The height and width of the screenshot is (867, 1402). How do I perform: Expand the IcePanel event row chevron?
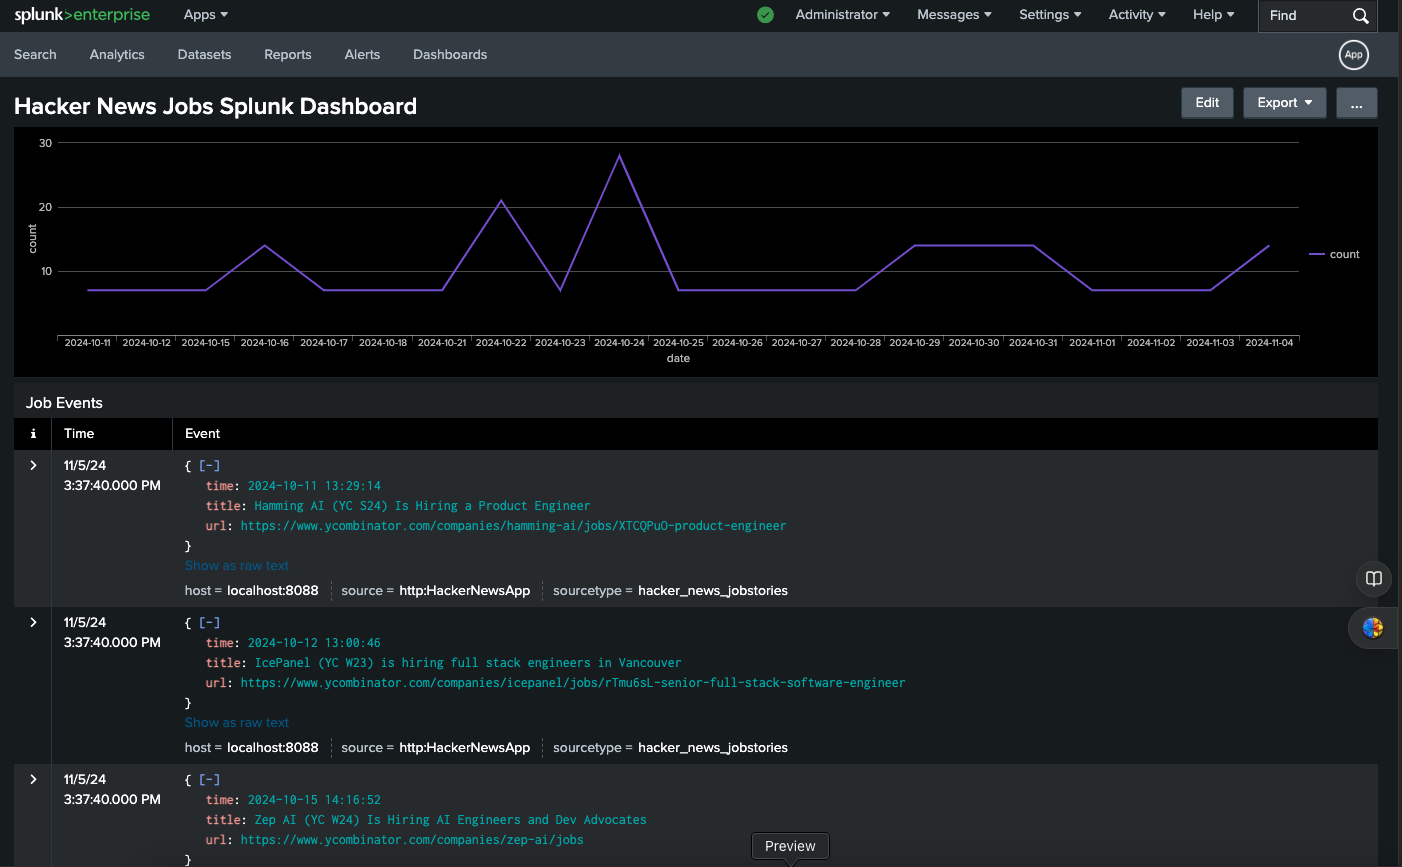click(33, 623)
